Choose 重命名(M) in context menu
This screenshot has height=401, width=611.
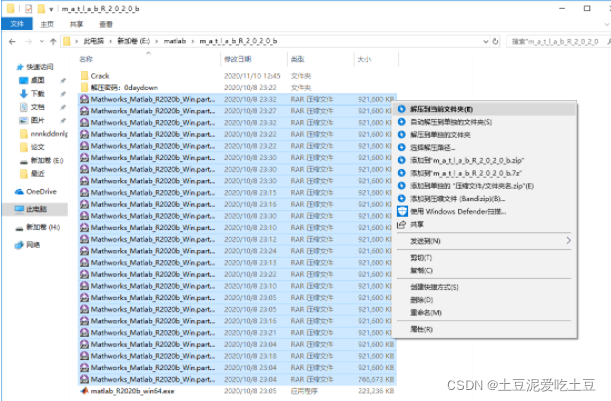coord(485,313)
